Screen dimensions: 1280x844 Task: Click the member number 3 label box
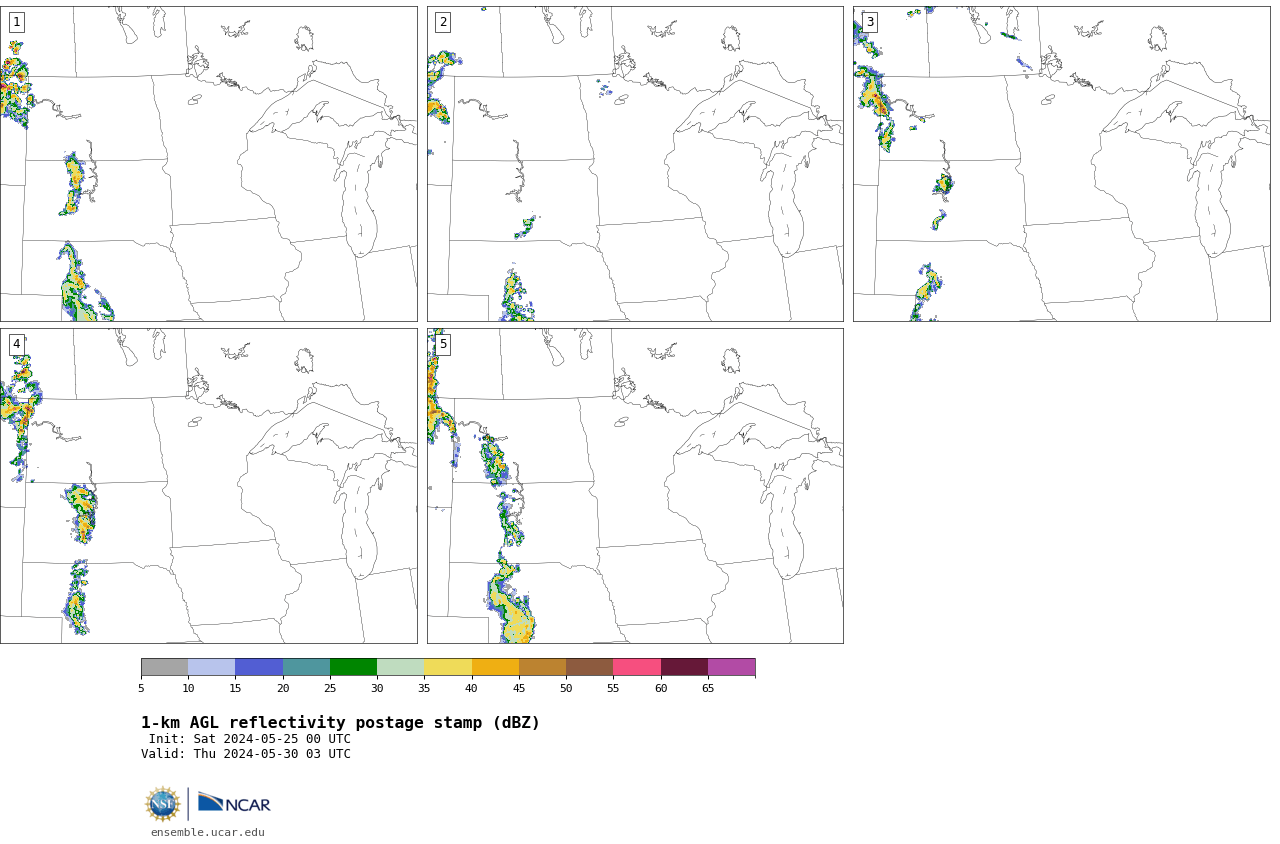[x=870, y=22]
